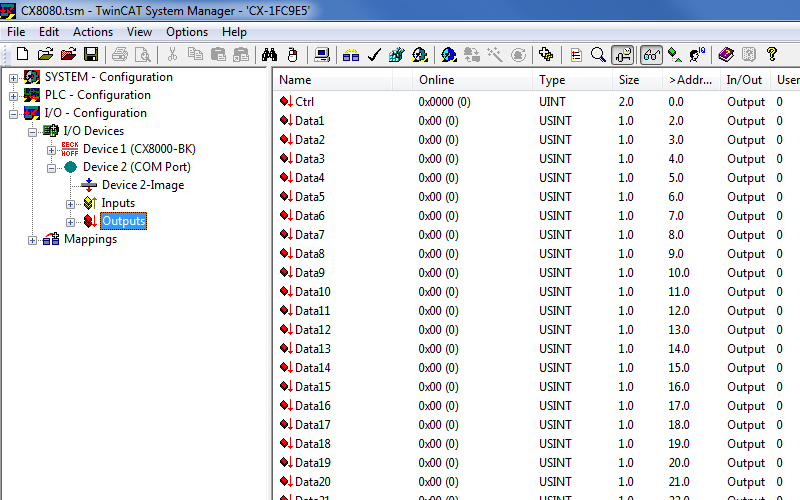800x500 pixels.
Task: Sort by the >Addr... column header
Action: (x=691, y=80)
